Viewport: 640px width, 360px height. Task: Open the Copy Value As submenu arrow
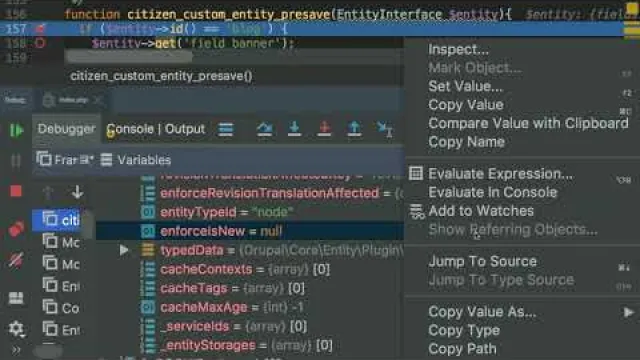(x=629, y=312)
